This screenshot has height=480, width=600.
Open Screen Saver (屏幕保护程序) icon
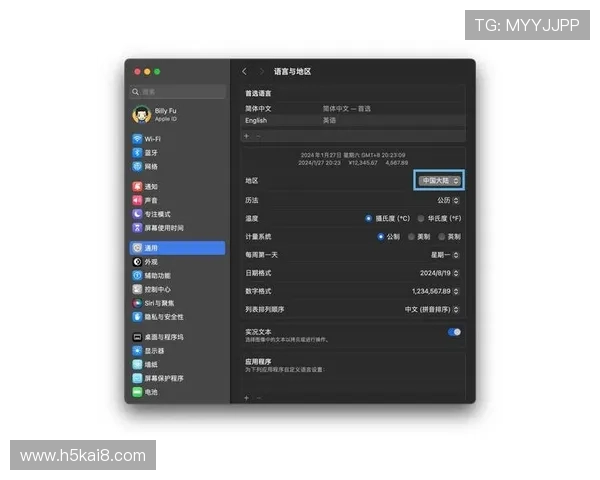point(137,378)
